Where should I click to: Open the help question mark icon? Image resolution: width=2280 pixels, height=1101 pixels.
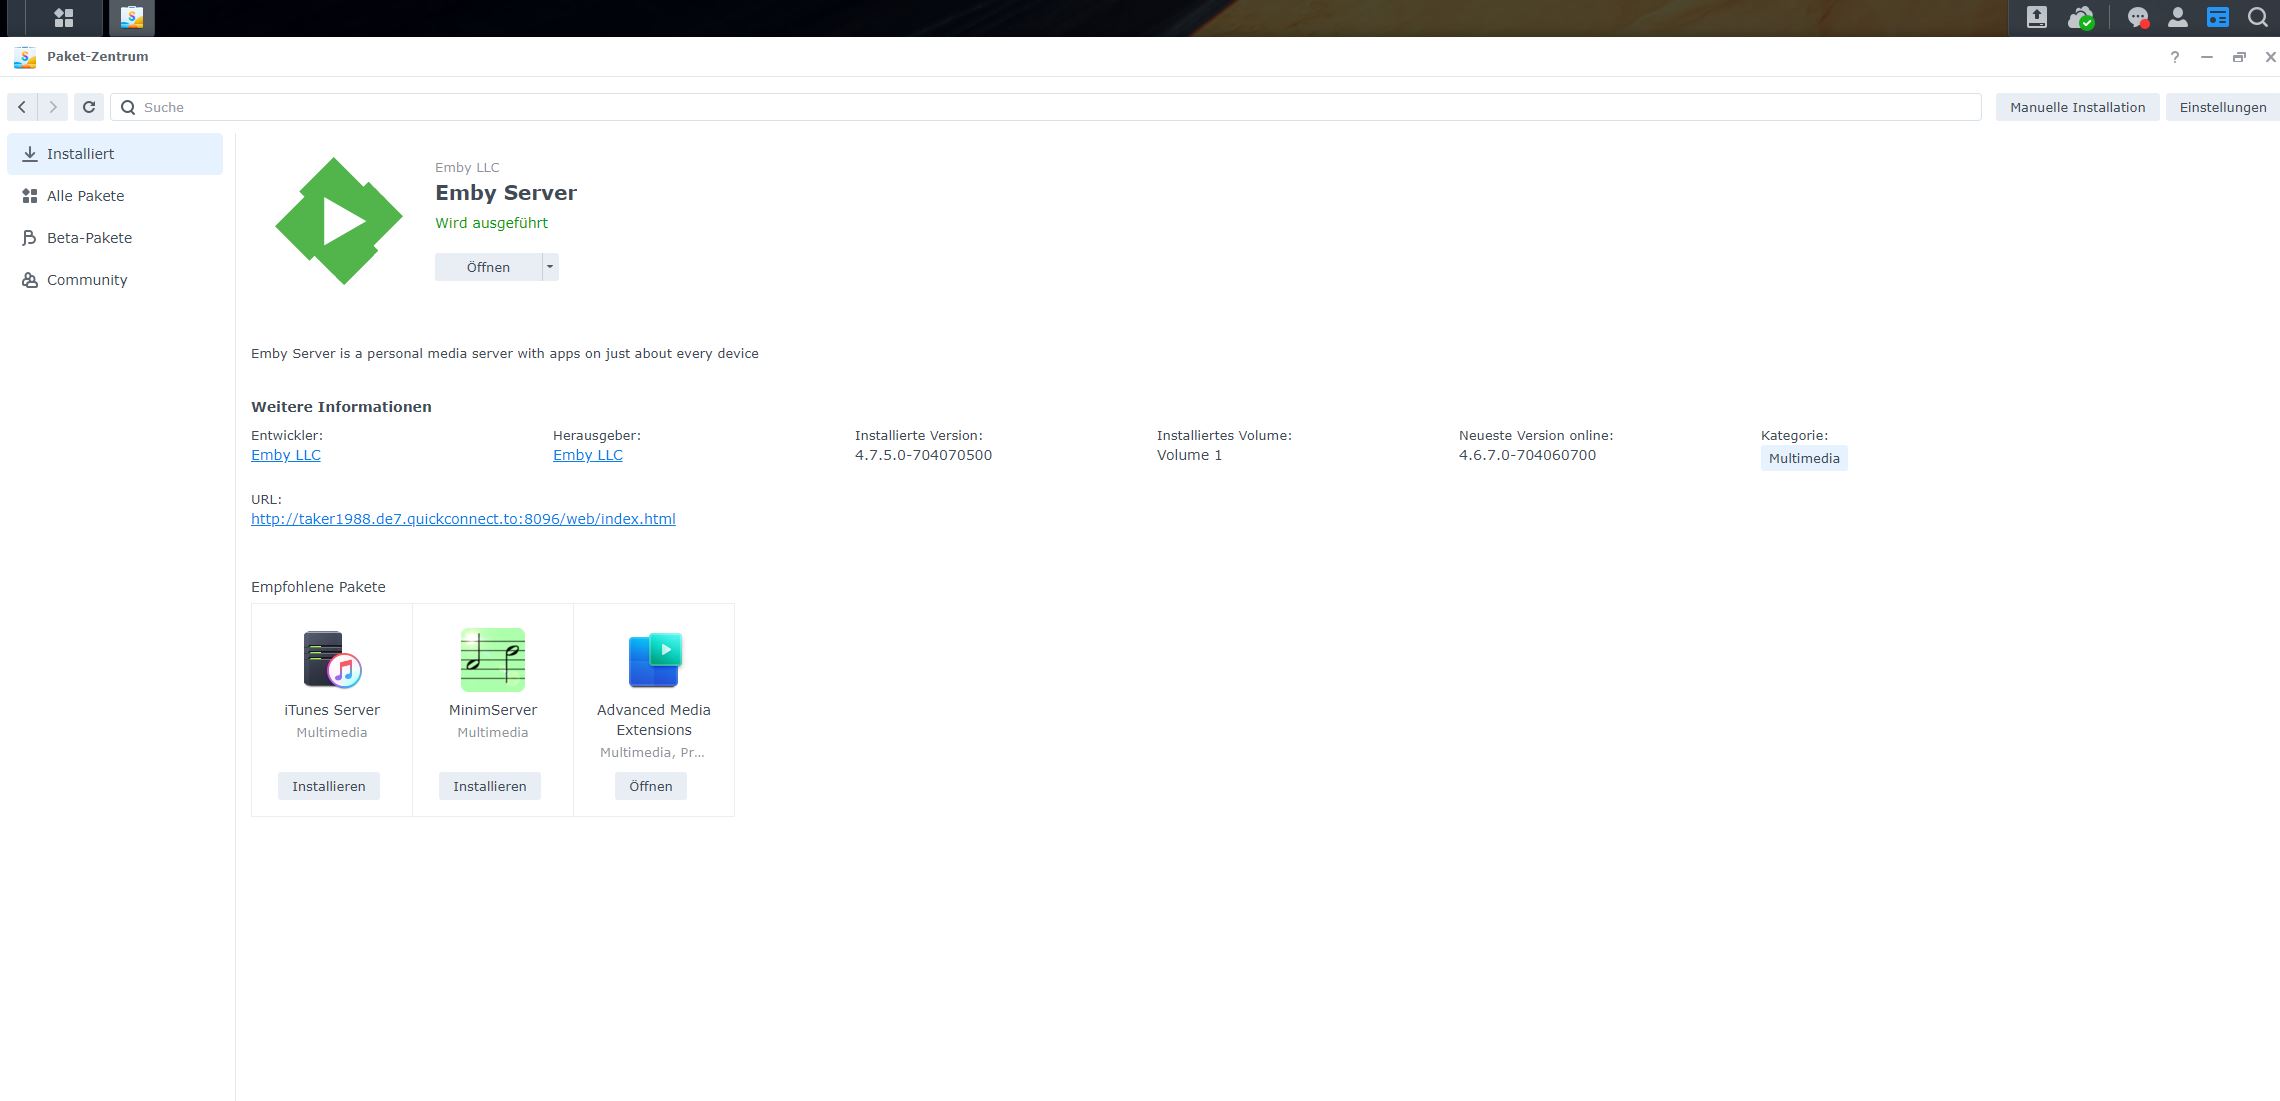2174,57
